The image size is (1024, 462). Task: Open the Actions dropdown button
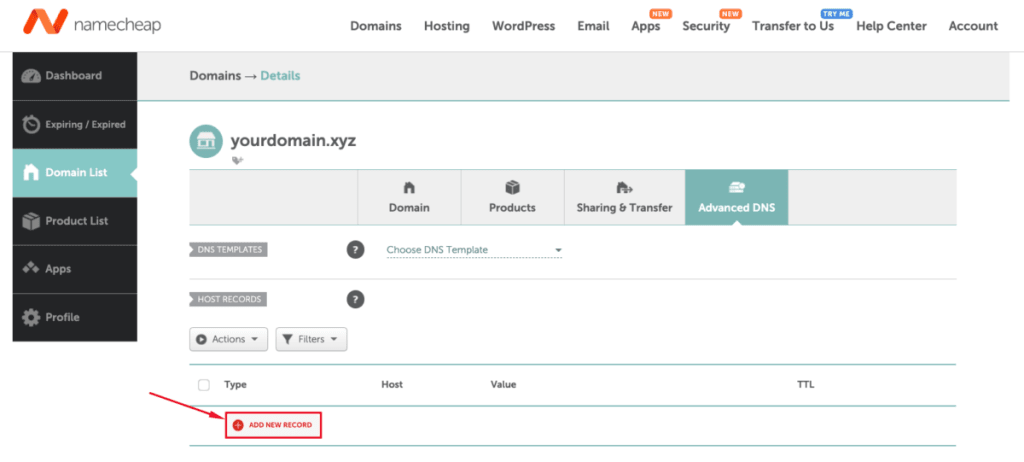coord(229,339)
